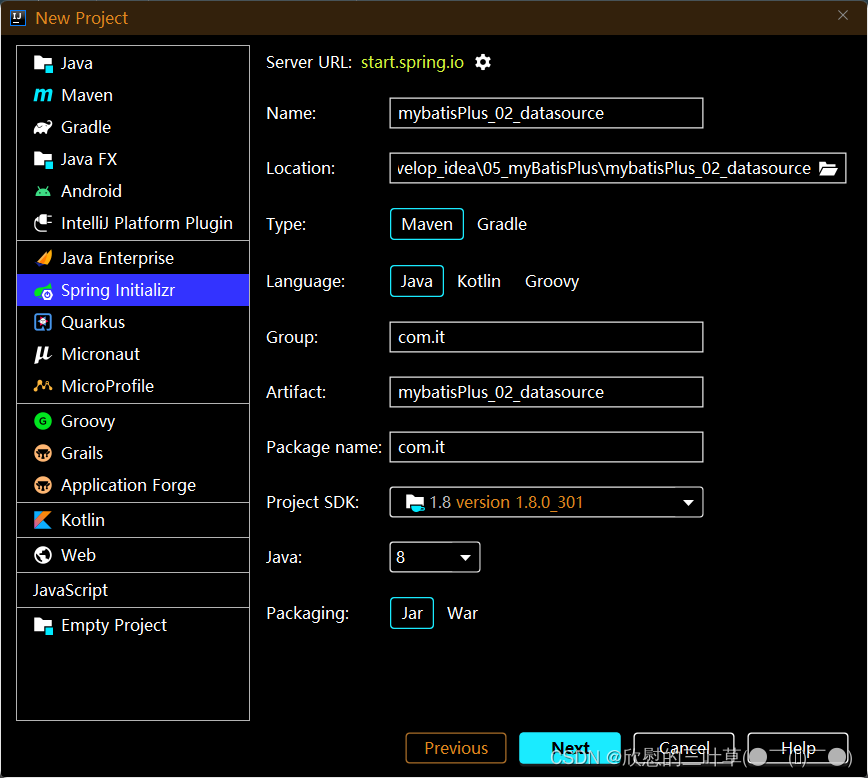Click the Next button

(x=570, y=748)
